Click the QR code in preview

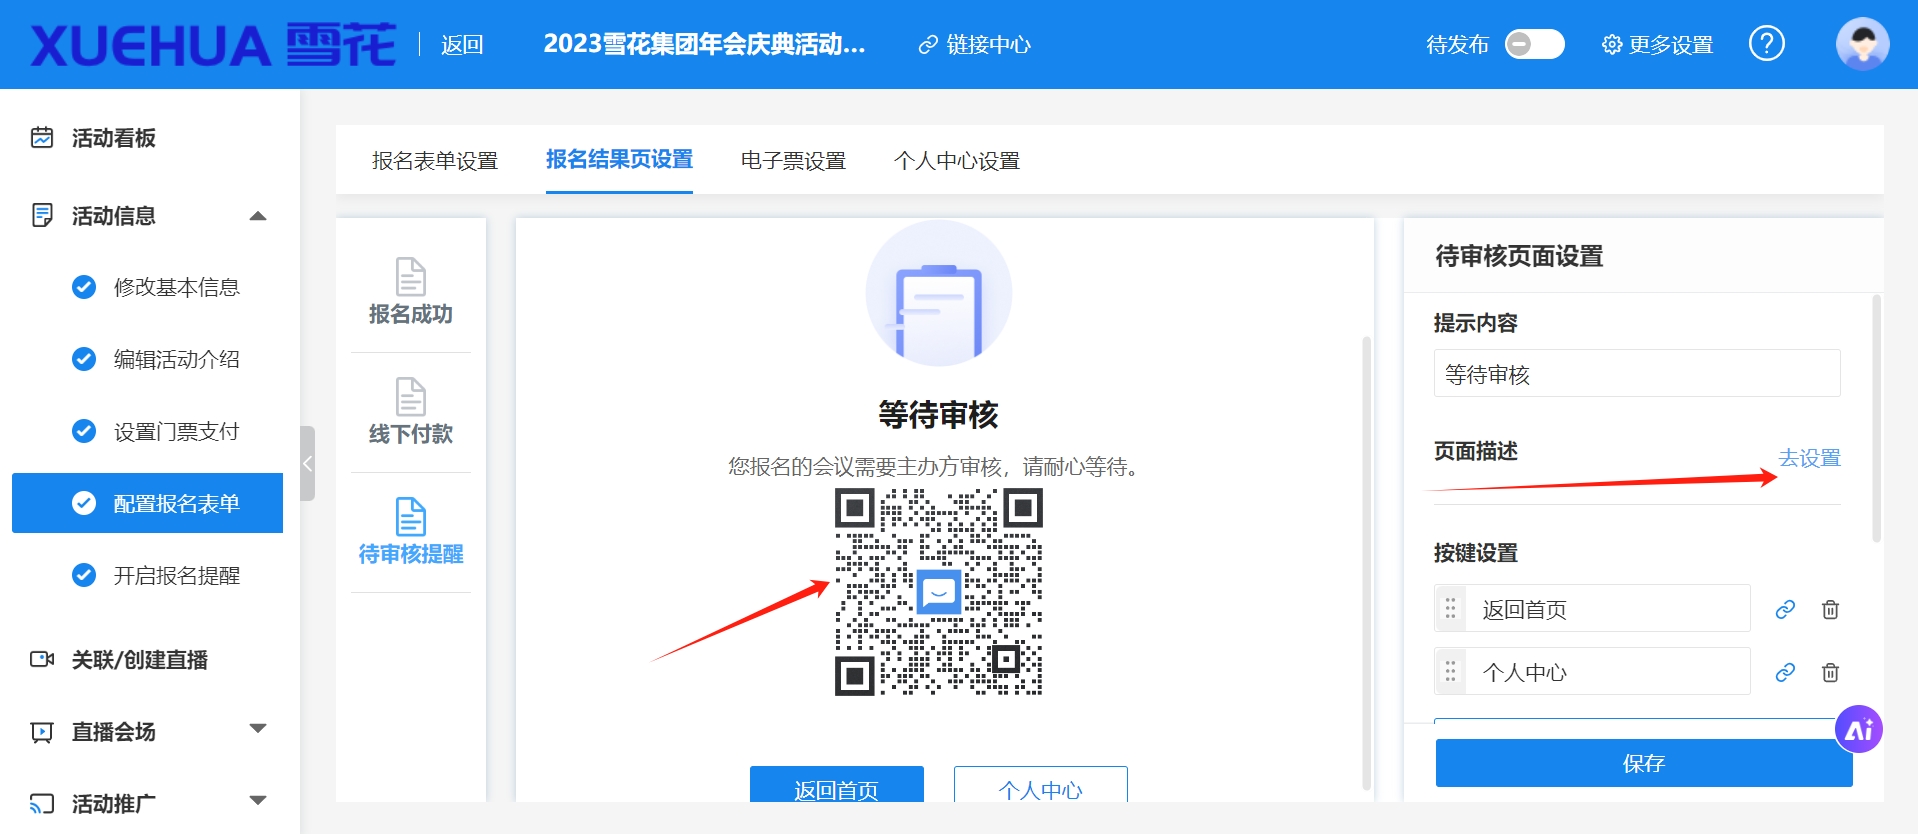(939, 592)
